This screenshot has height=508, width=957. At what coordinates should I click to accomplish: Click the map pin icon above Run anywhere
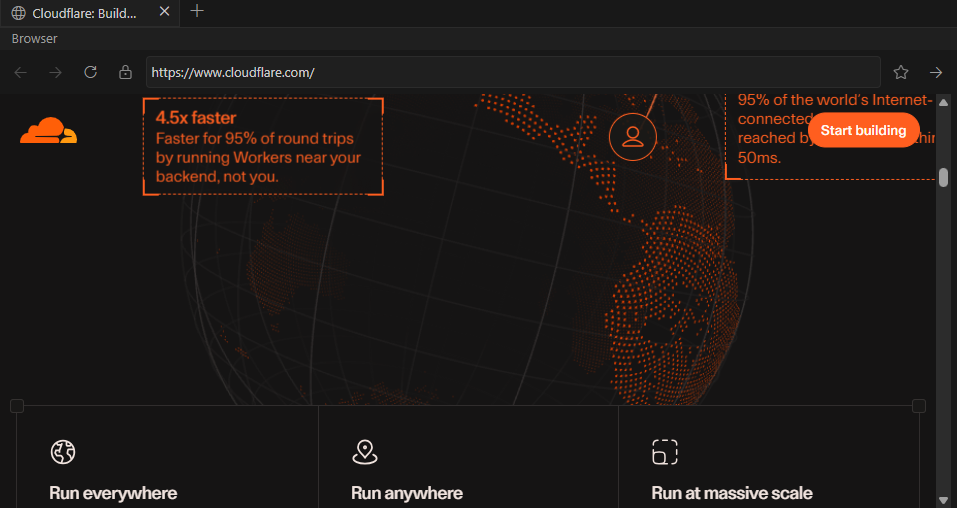[x=365, y=452]
